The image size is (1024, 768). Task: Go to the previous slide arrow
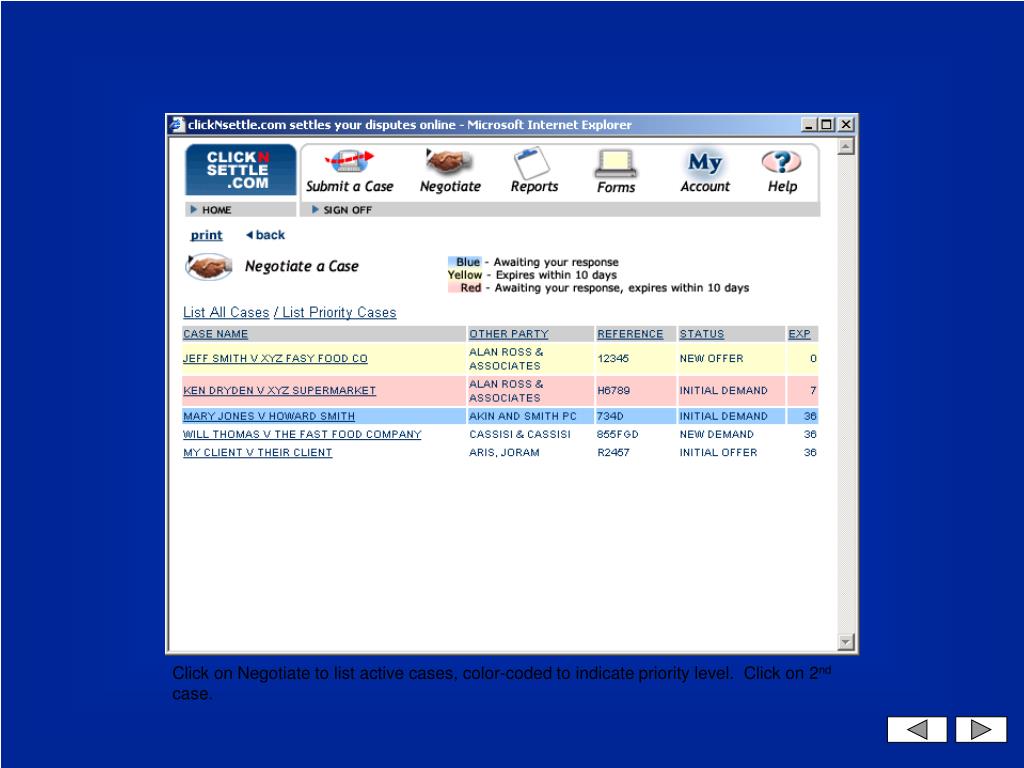(917, 729)
